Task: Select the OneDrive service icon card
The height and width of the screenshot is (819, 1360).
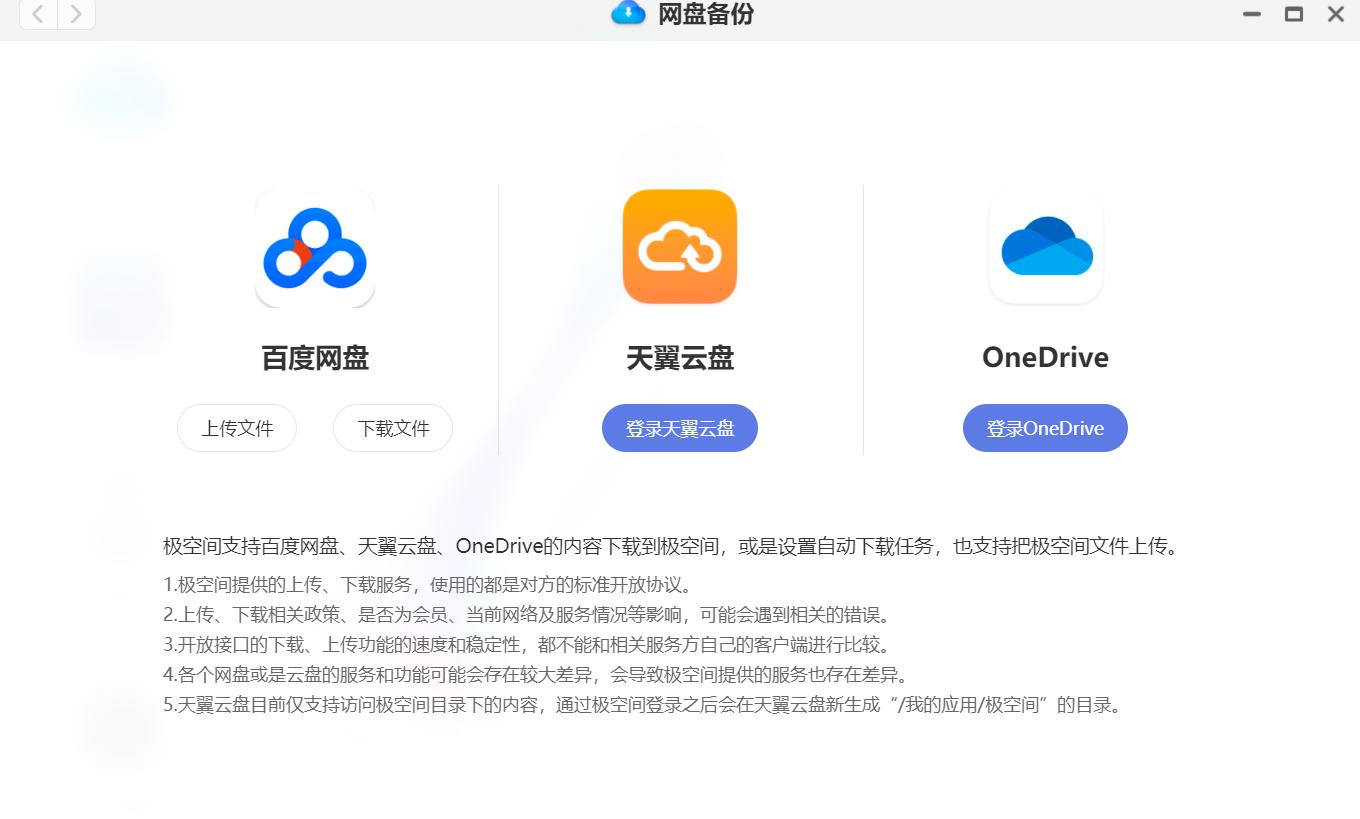Action: coord(1045,247)
